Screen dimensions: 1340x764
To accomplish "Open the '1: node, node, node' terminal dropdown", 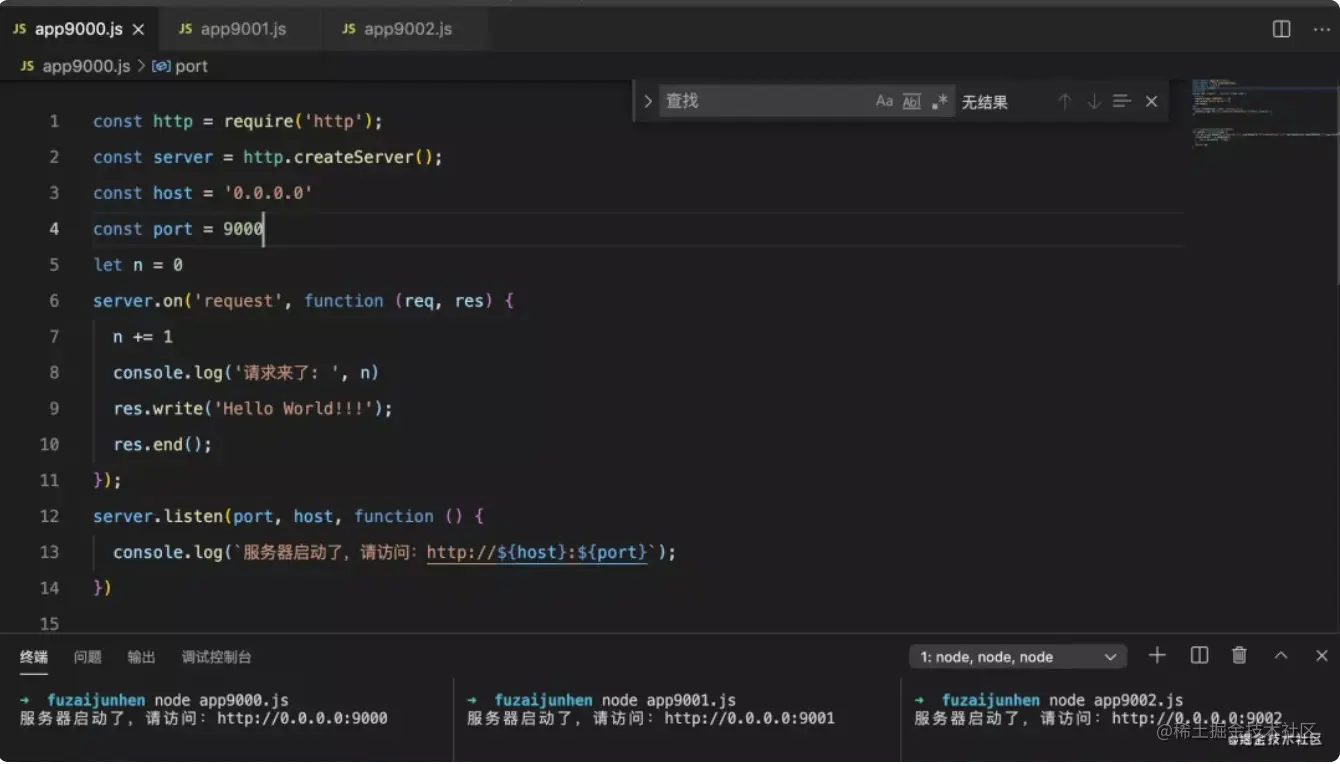I will (1018, 657).
